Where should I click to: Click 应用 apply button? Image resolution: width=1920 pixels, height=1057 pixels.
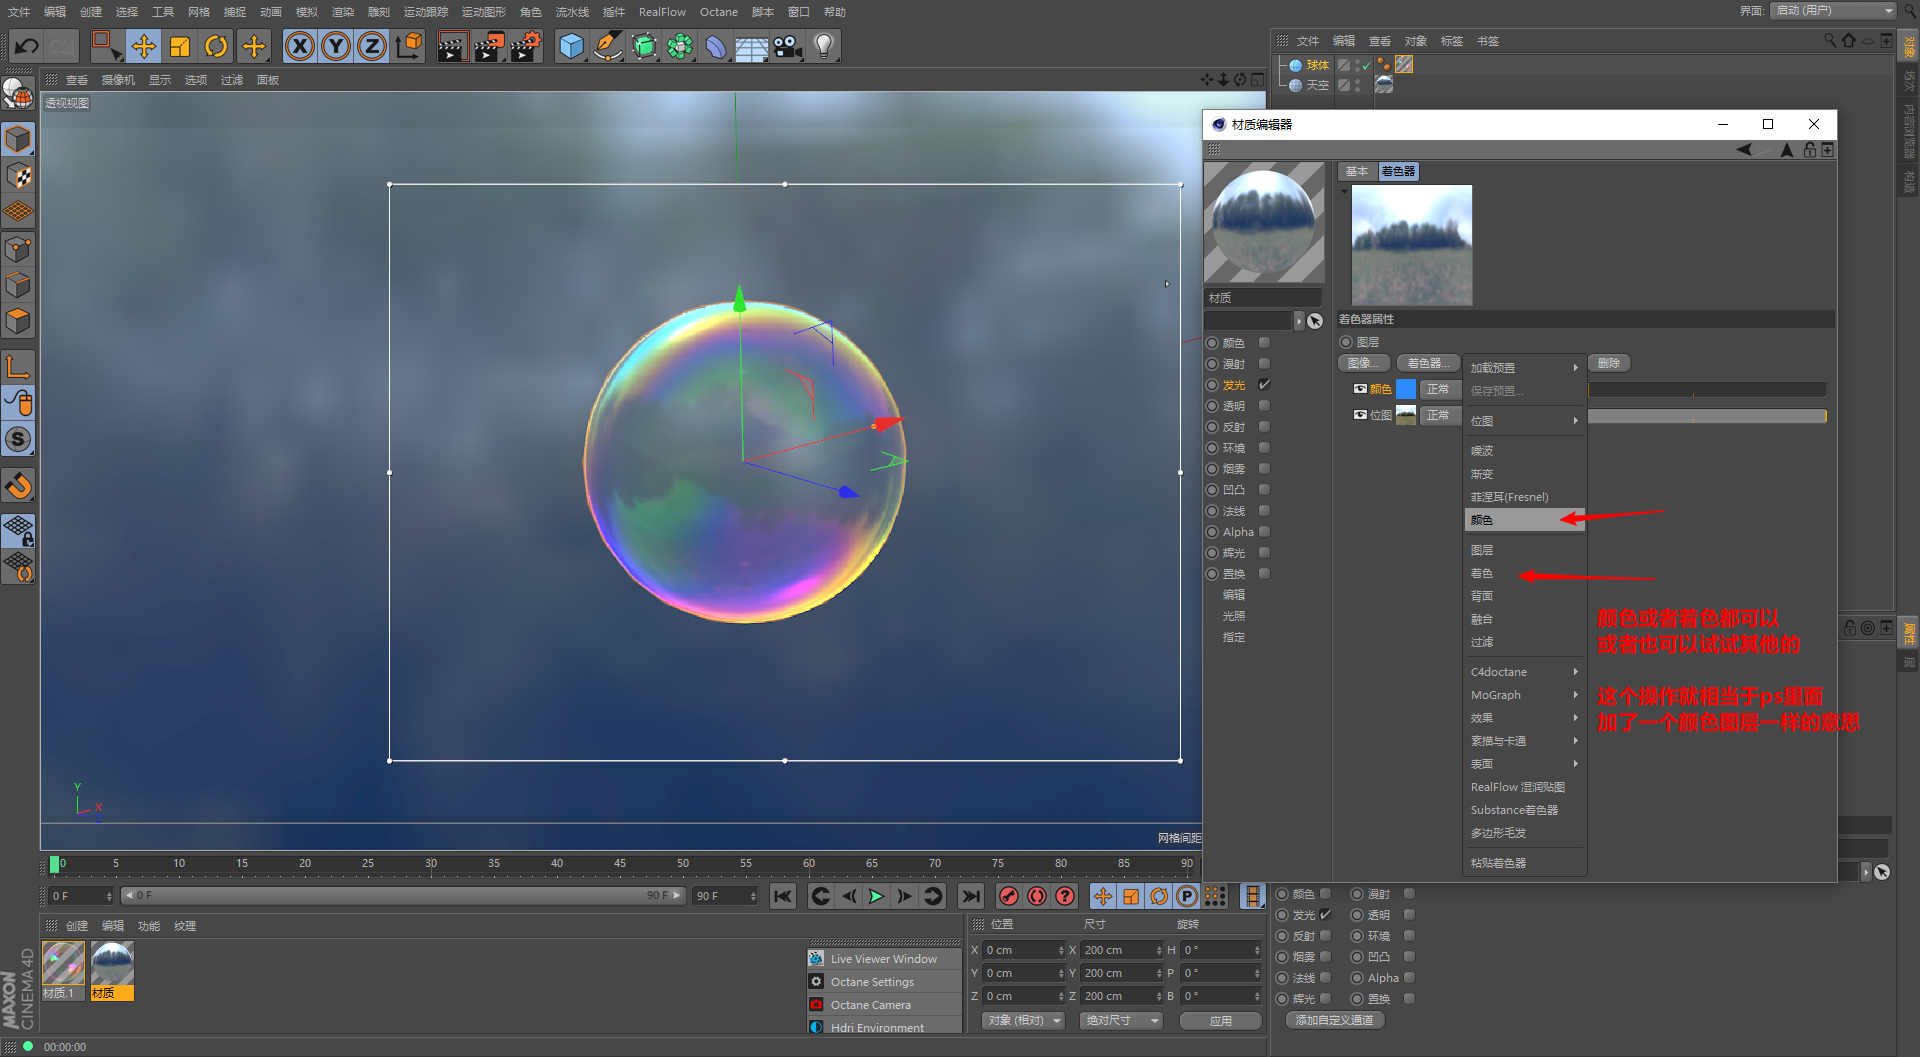[1220, 1021]
